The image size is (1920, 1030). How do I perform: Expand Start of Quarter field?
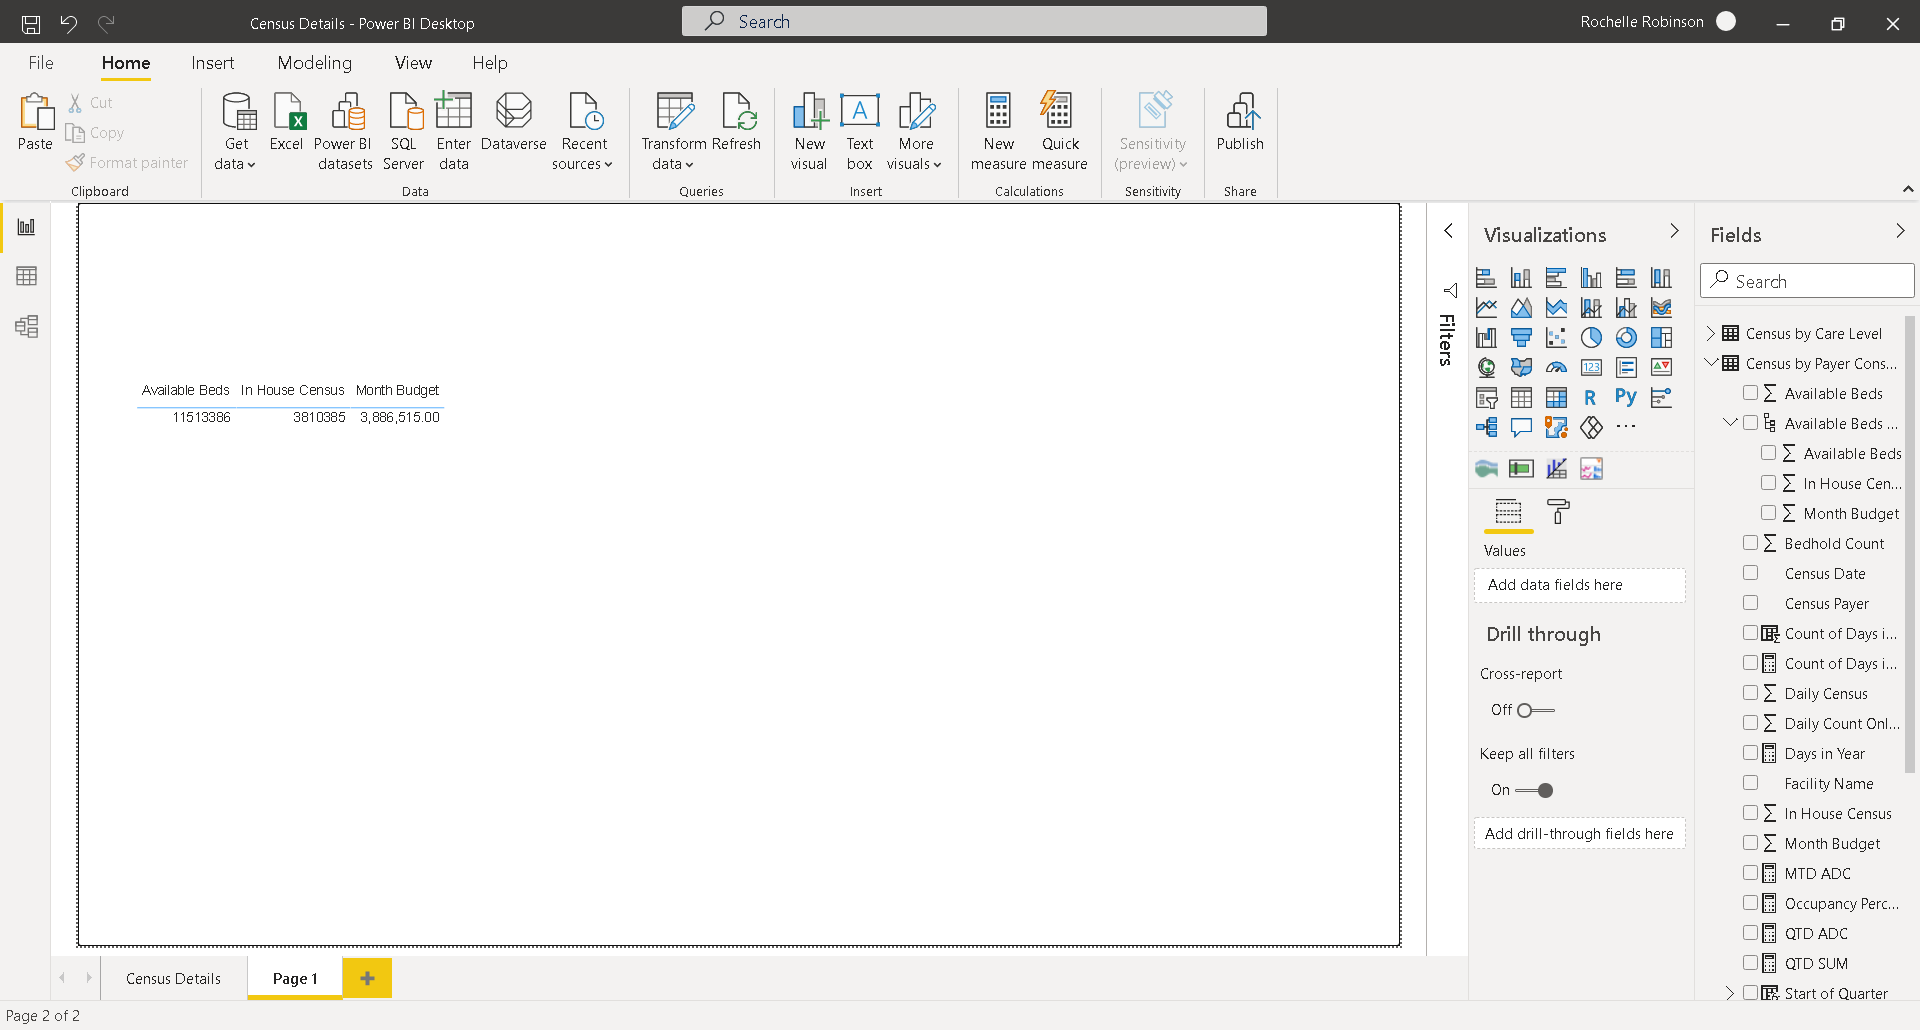coord(1730,993)
